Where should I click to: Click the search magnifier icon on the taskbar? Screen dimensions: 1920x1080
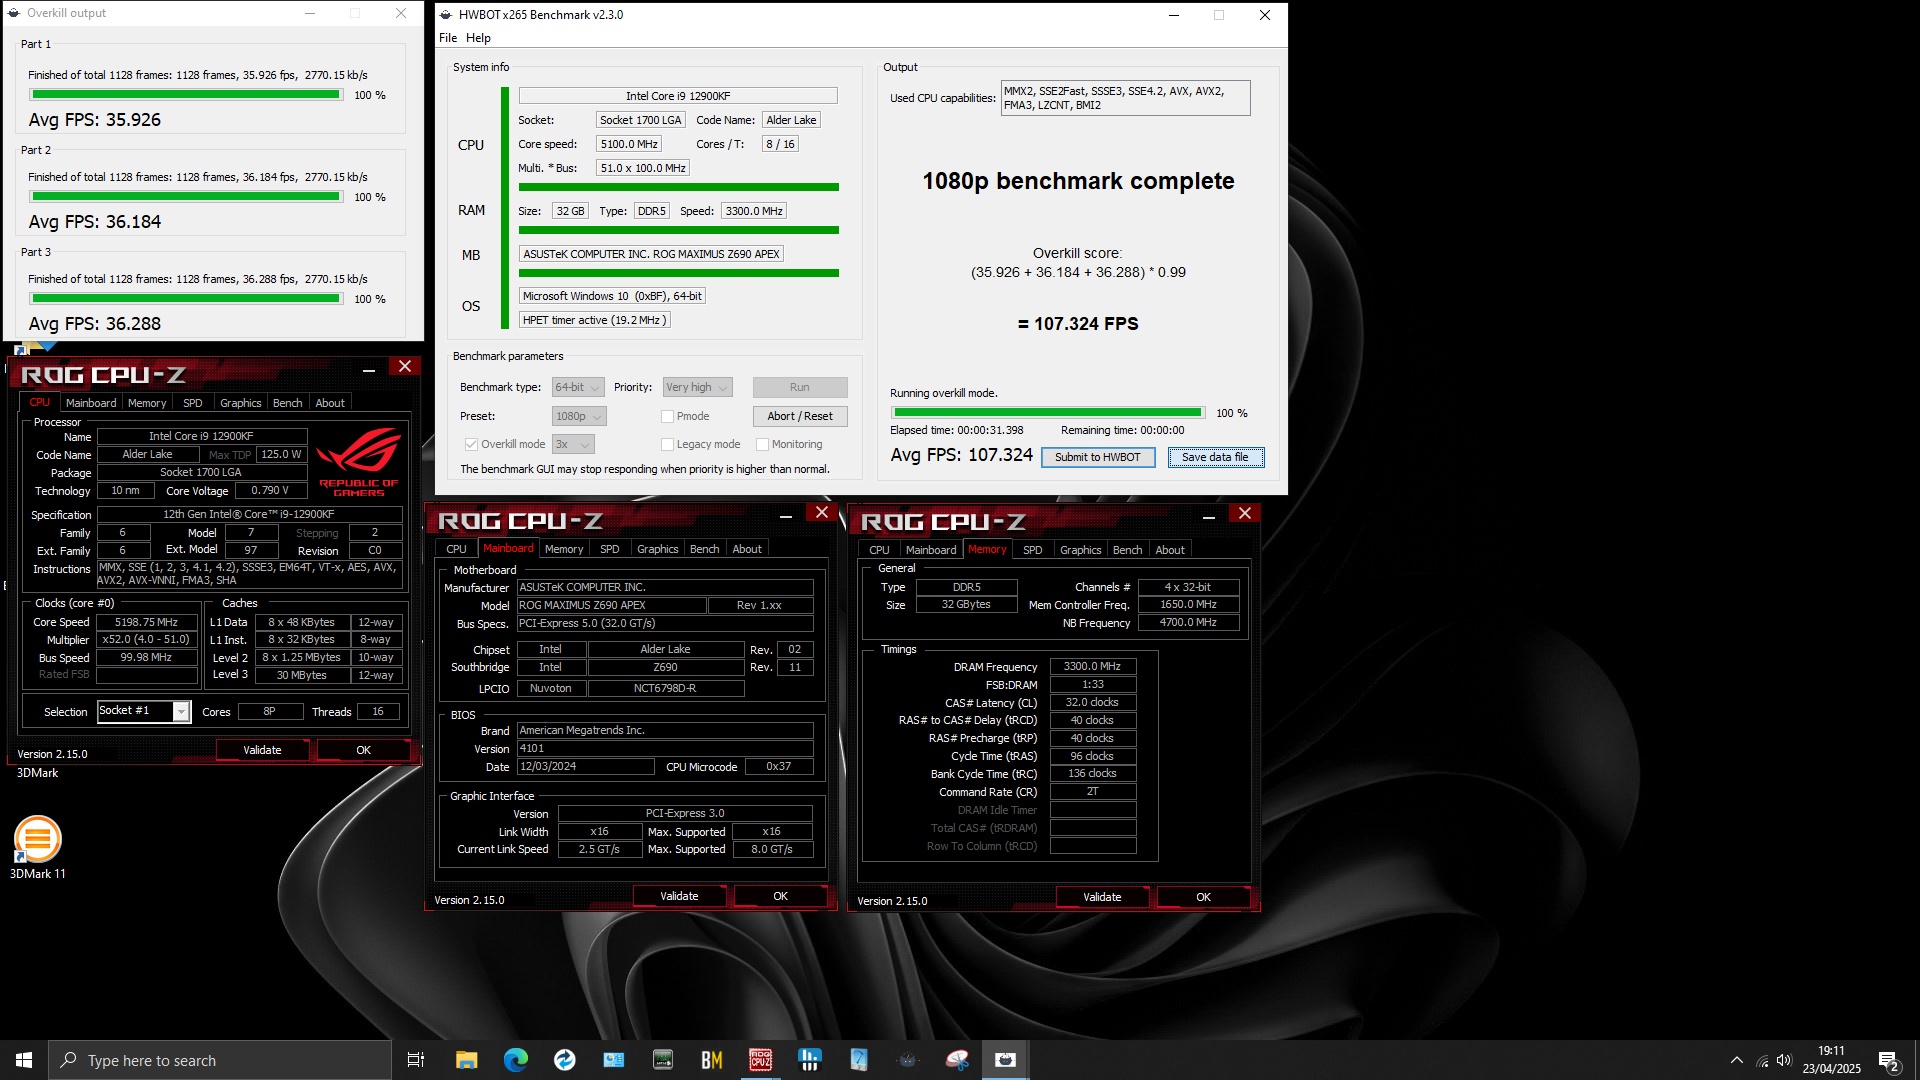point(69,1060)
